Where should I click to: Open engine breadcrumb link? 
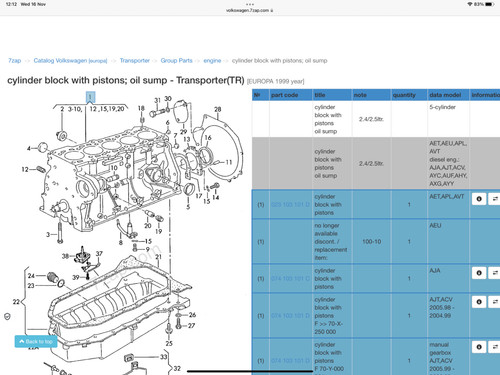tap(212, 61)
